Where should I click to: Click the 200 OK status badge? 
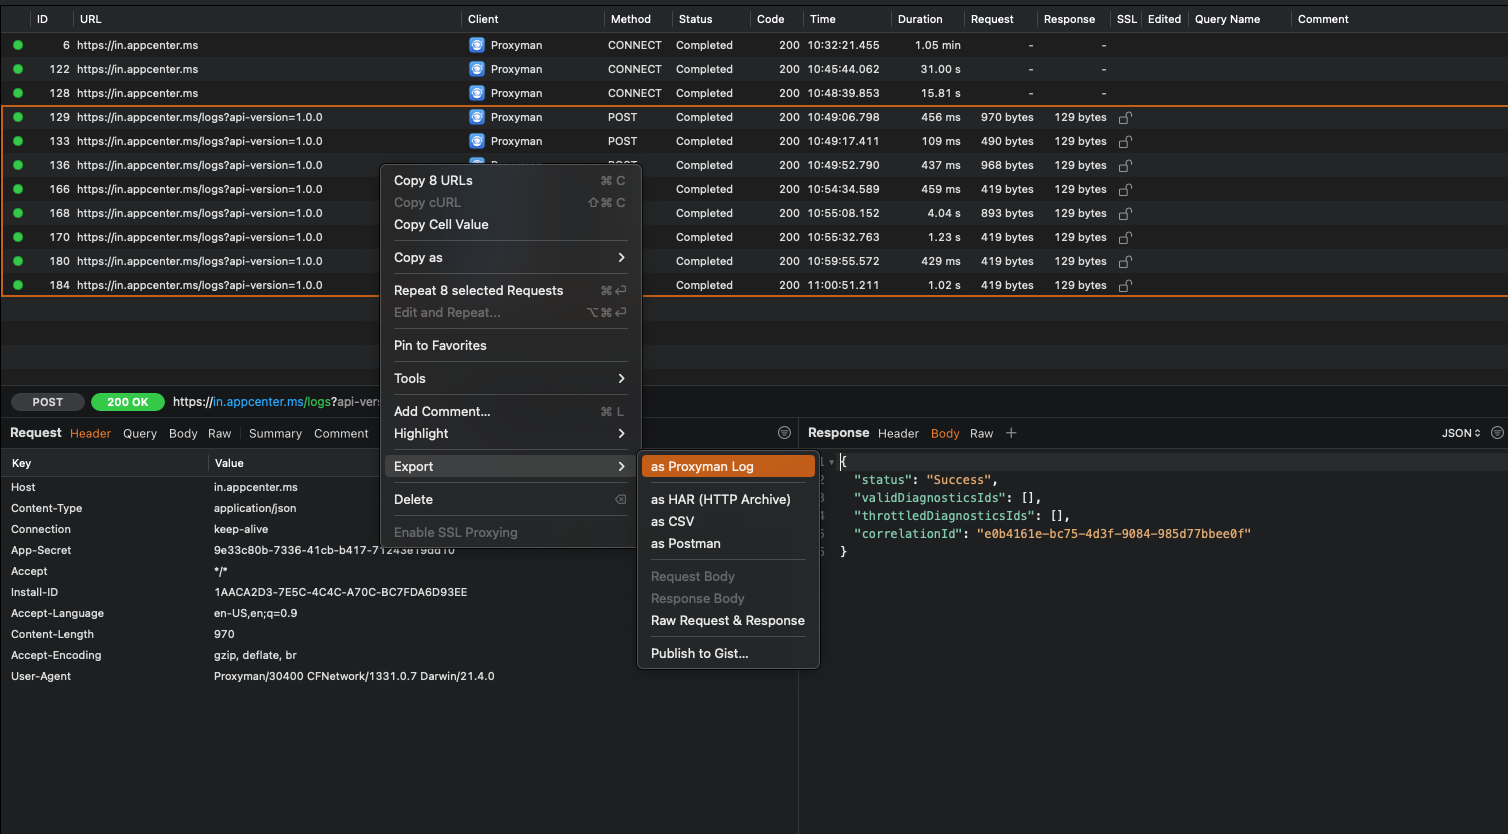click(128, 402)
